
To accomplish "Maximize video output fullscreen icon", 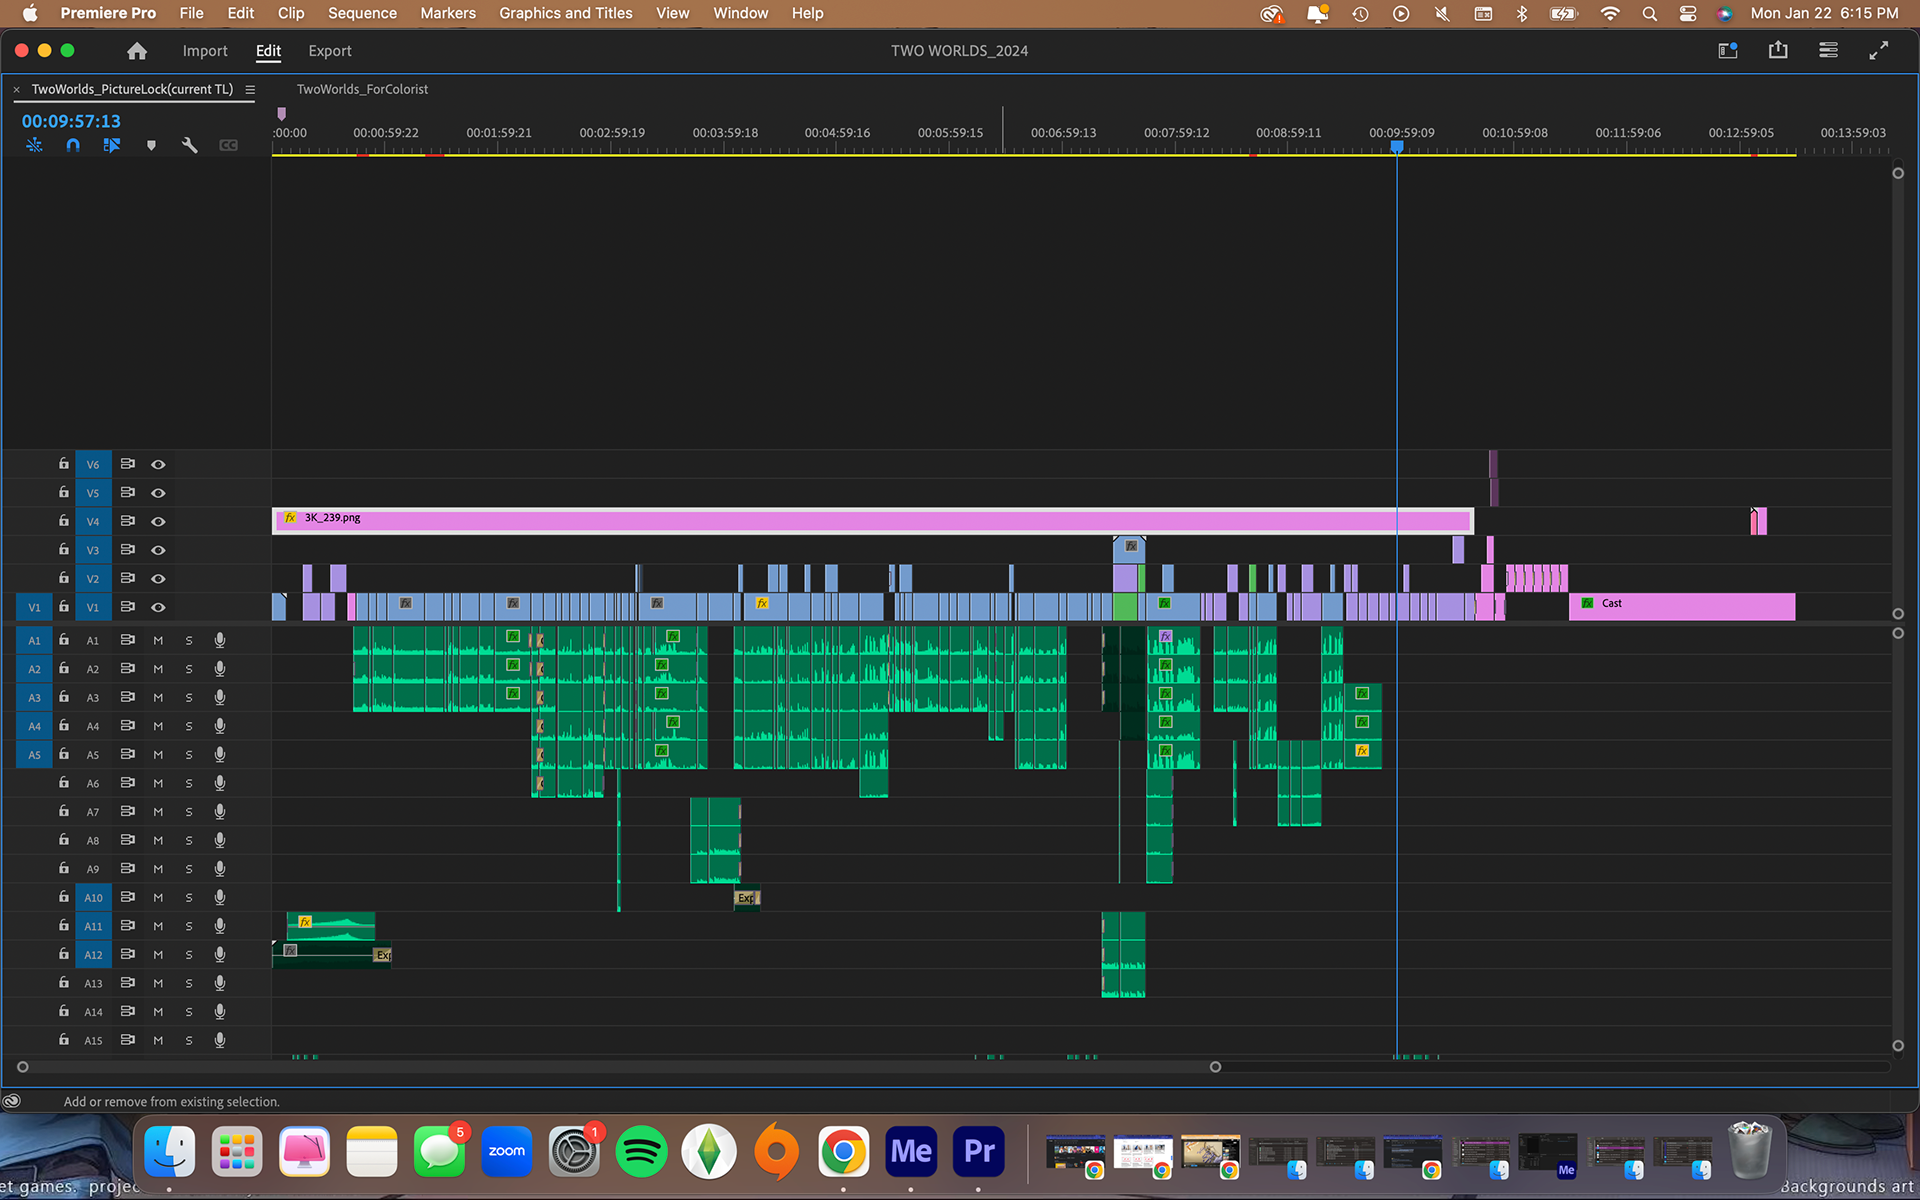I will click(1879, 50).
